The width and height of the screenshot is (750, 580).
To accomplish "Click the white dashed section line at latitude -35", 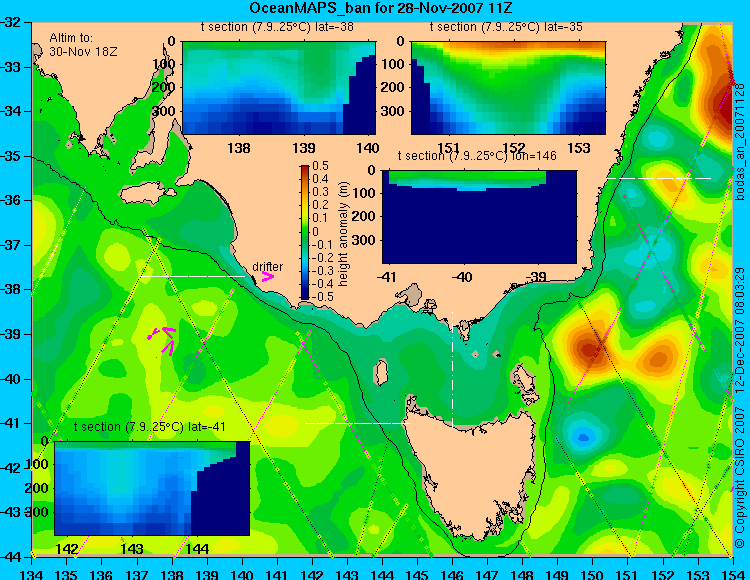I will (659, 178).
